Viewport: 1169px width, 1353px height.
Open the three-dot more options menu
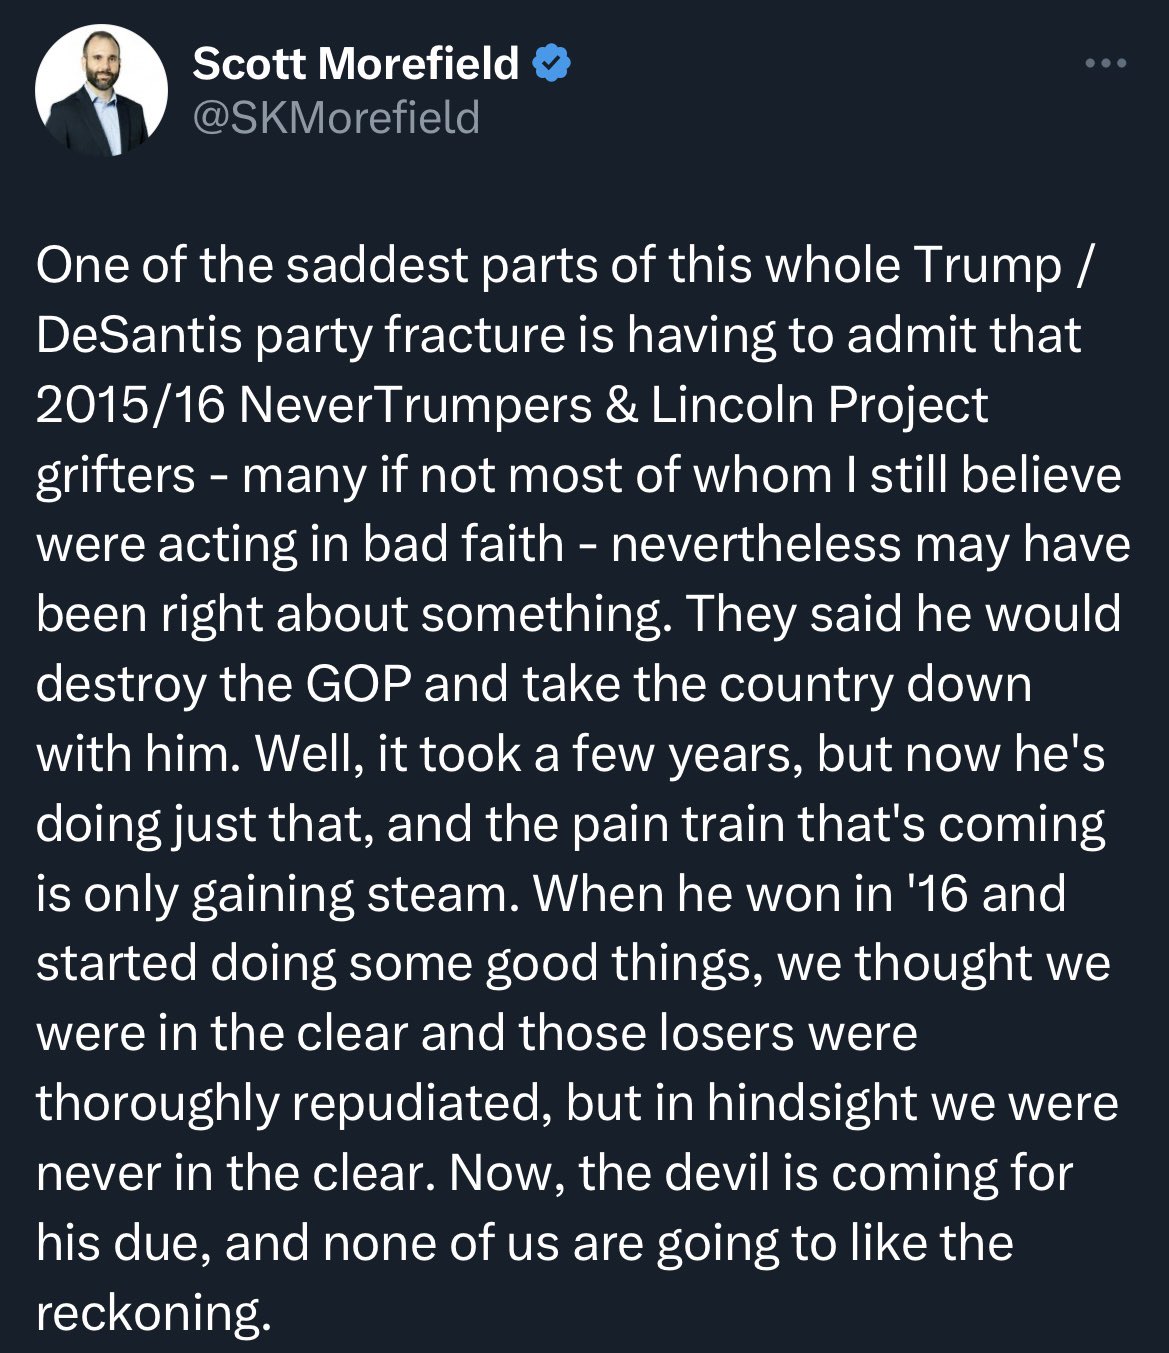[x=1106, y=64]
